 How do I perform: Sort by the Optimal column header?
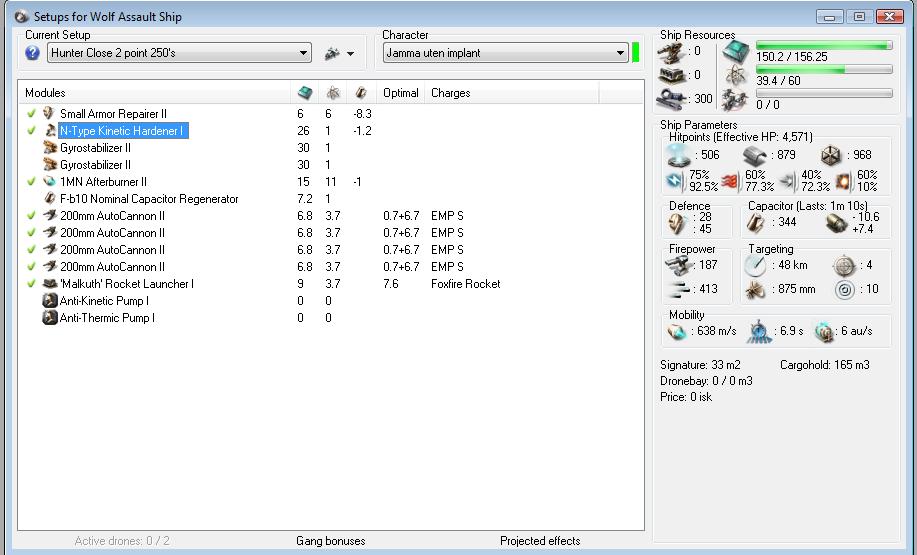pyautogui.click(x=401, y=92)
